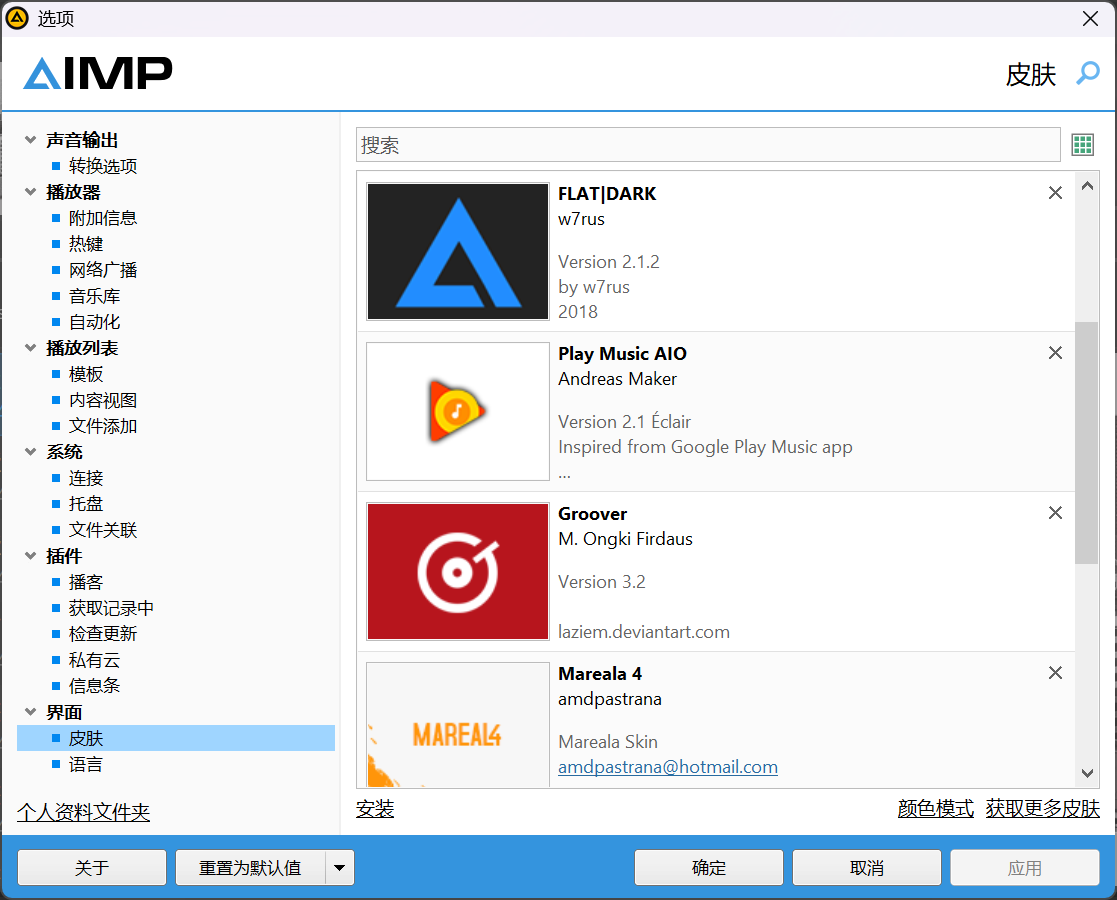The width and height of the screenshot is (1117, 900).
Task: Click the search magnifier icon near 皮肤 title
Action: [x=1087, y=73]
